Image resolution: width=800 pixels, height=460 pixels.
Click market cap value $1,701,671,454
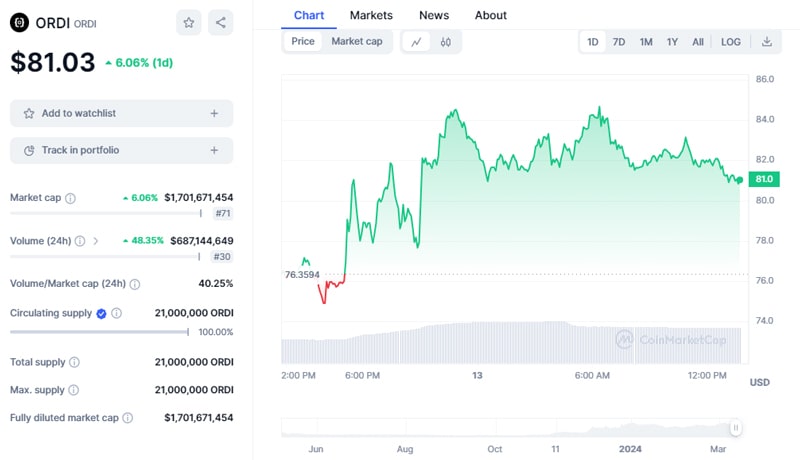[x=198, y=197]
